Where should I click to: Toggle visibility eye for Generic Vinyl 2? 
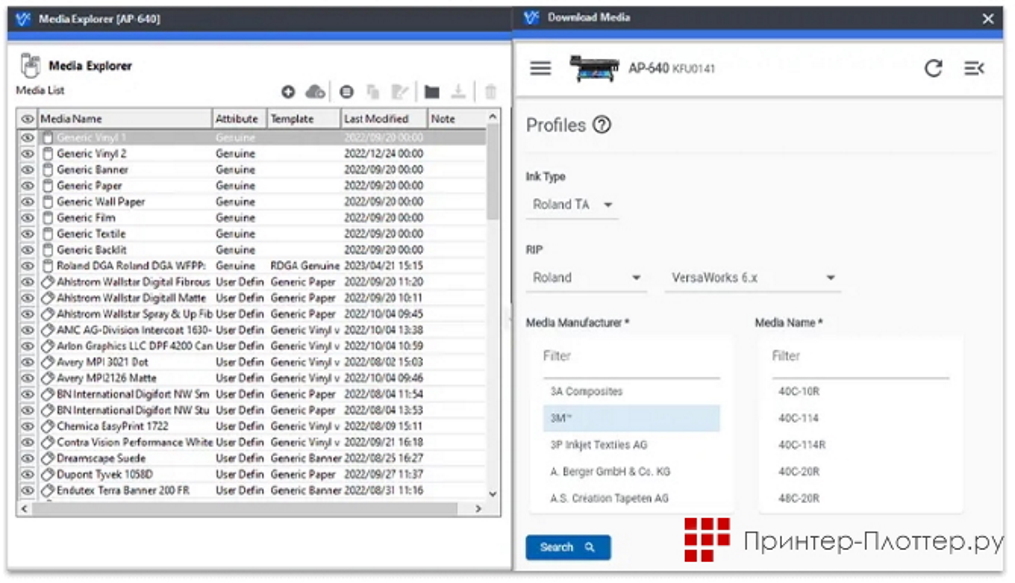(x=27, y=154)
